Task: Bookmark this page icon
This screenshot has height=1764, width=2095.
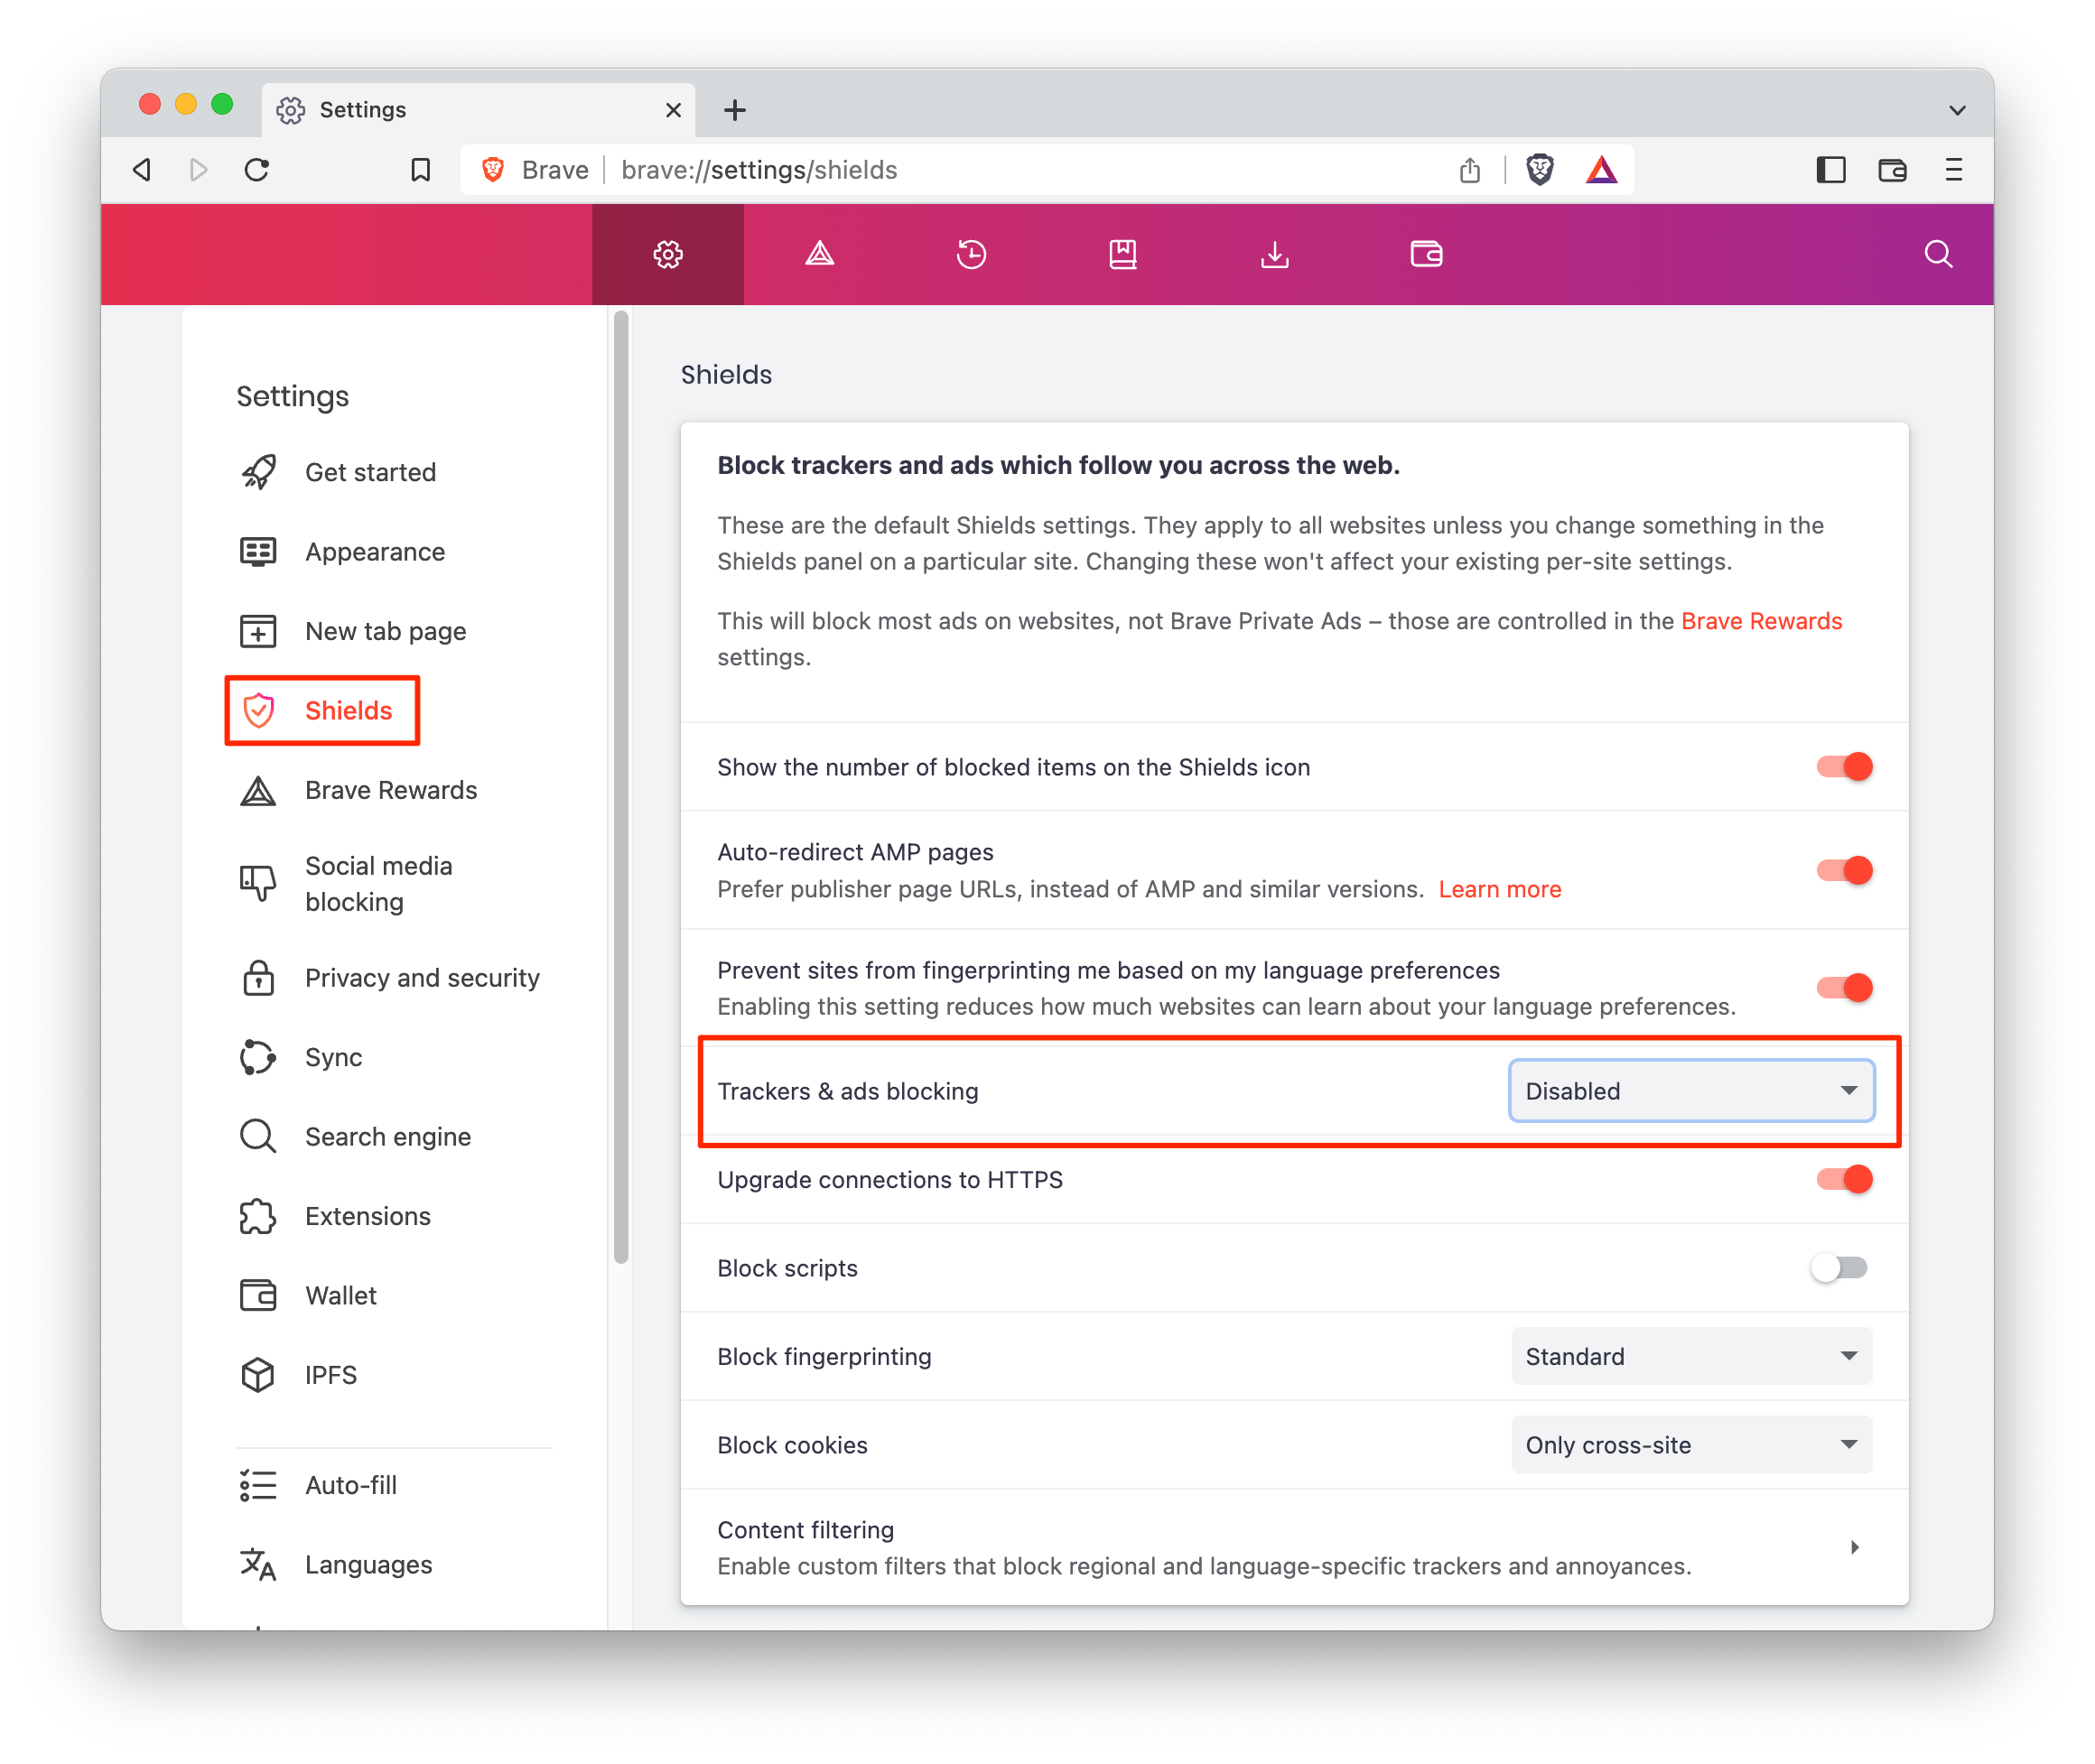Action: (x=420, y=170)
